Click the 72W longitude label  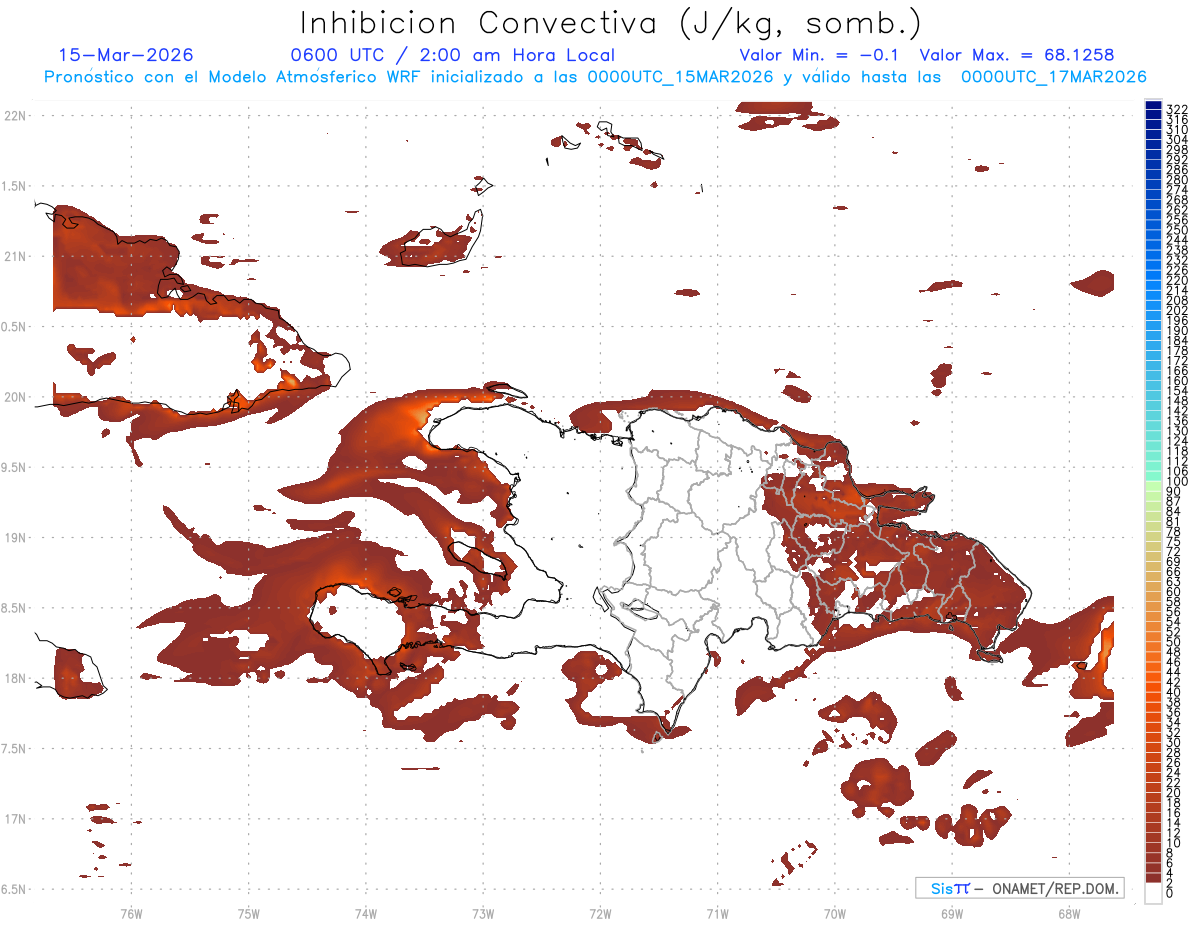601,913
